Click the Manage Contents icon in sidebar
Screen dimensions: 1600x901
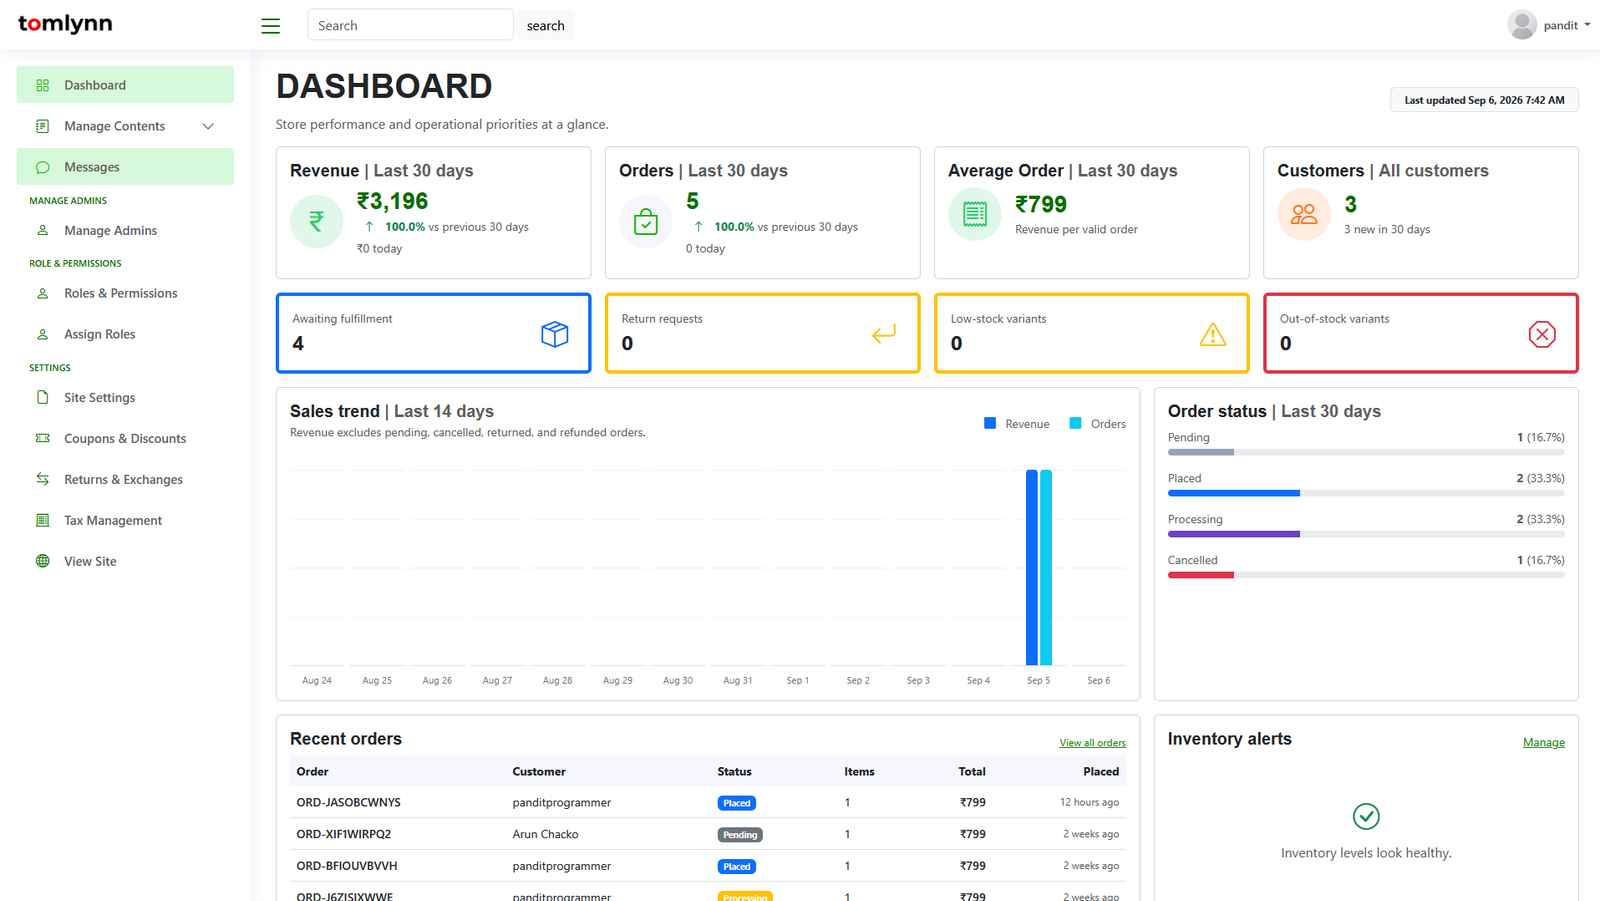click(x=43, y=126)
